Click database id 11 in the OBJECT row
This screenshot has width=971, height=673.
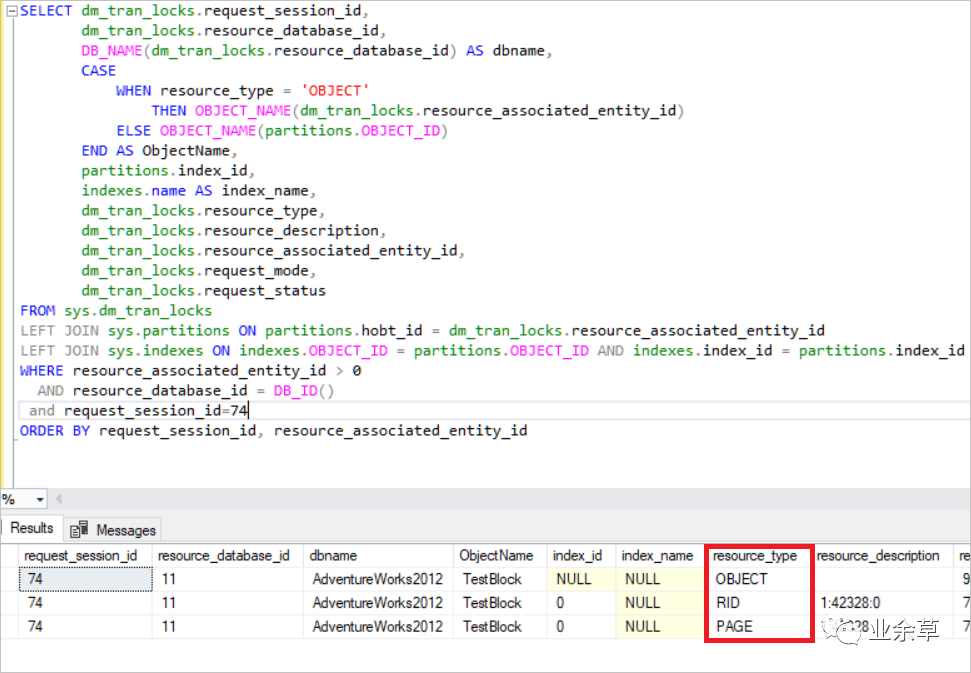(x=229, y=579)
